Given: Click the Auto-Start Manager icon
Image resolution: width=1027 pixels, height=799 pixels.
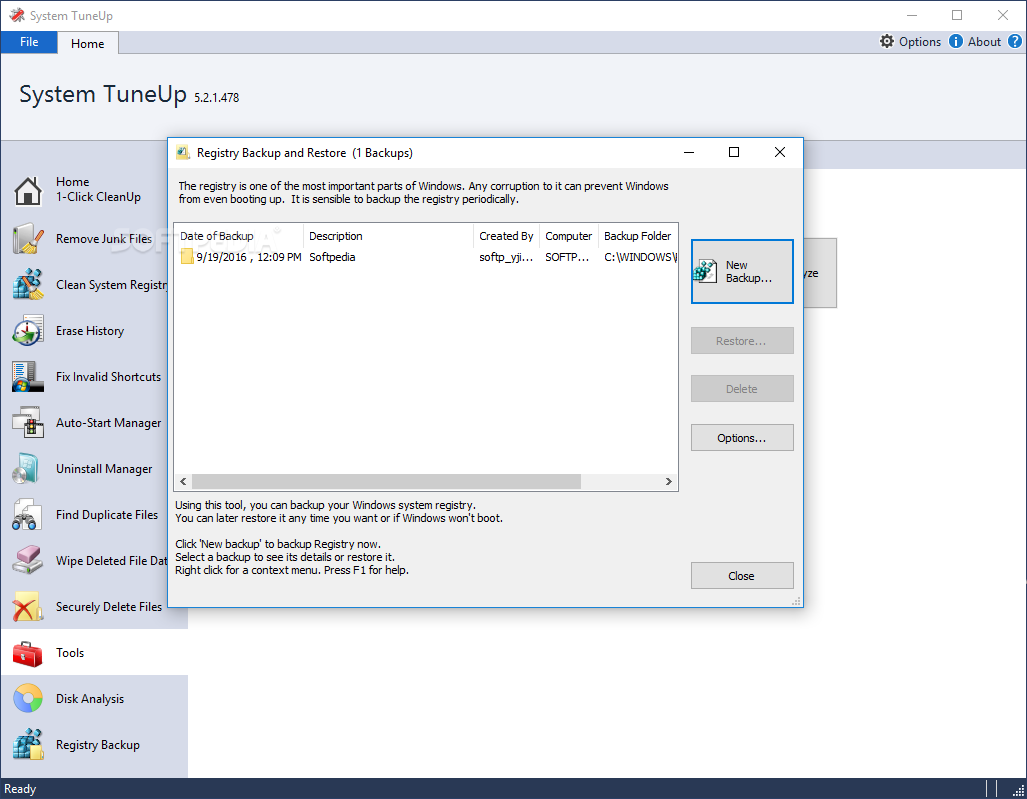Looking at the screenshot, I should (28, 422).
